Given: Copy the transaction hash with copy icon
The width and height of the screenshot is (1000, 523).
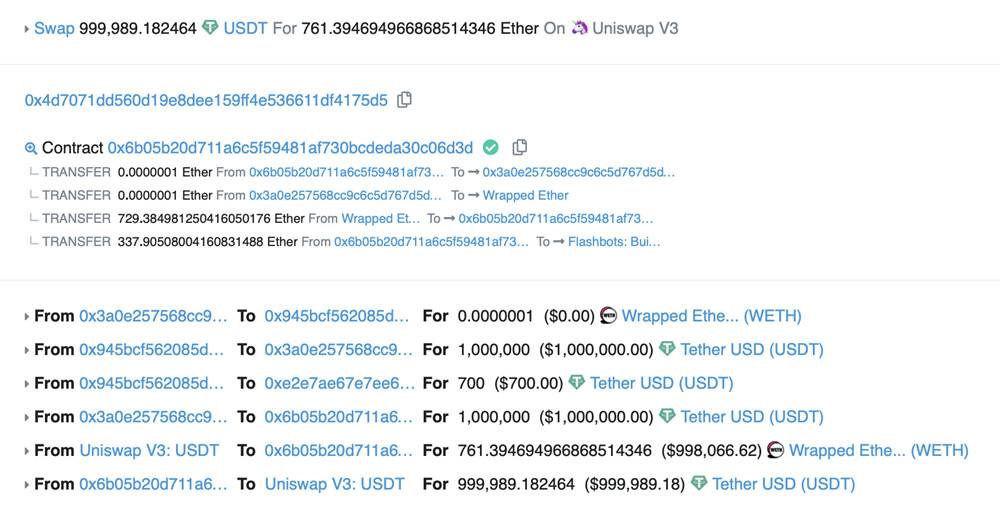Looking at the screenshot, I should [404, 100].
